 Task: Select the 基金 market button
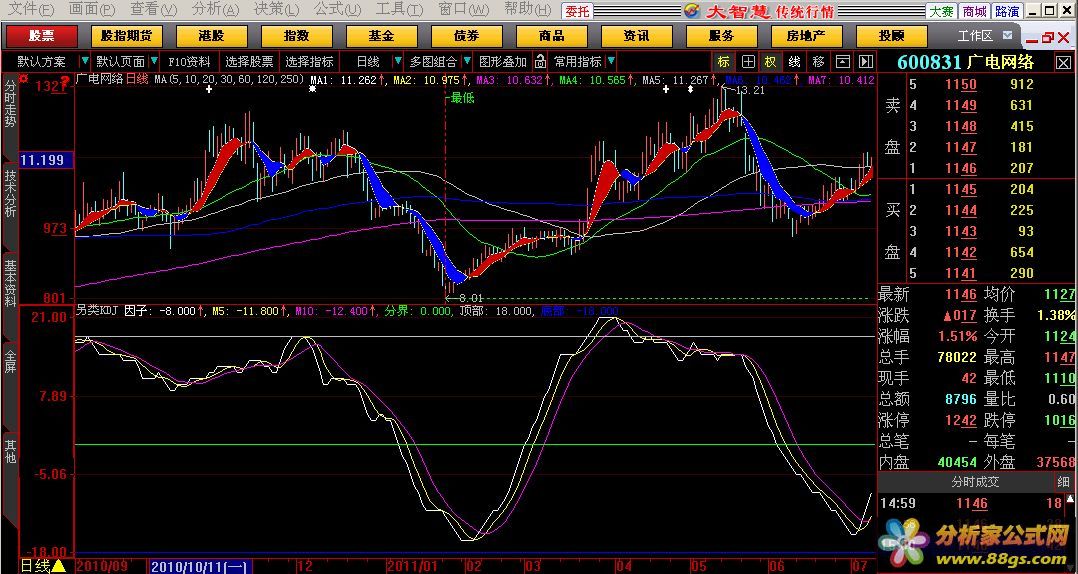[x=382, y=36]
